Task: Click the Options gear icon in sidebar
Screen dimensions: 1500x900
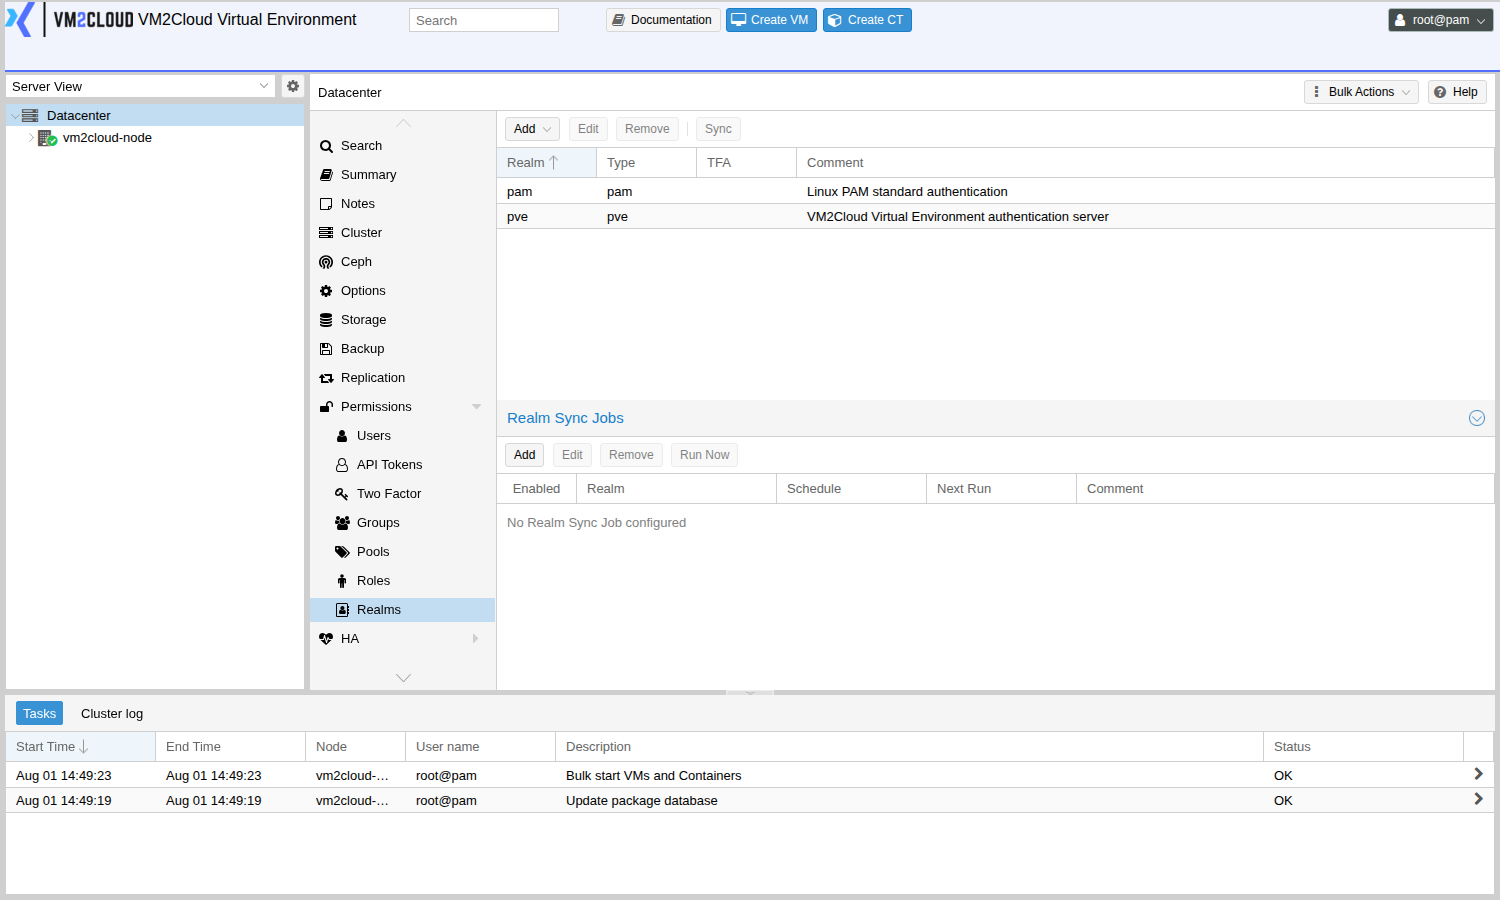Action: click(326, 291)
